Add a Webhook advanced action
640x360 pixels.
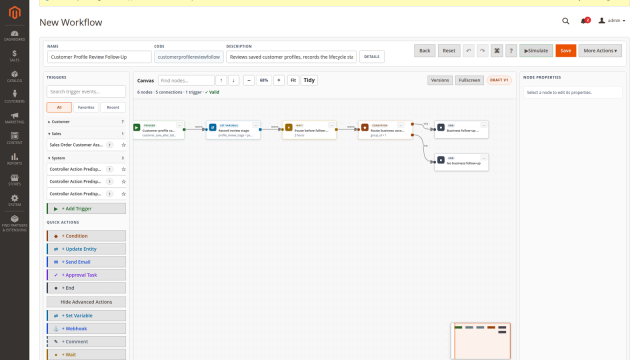coord(86,329)
